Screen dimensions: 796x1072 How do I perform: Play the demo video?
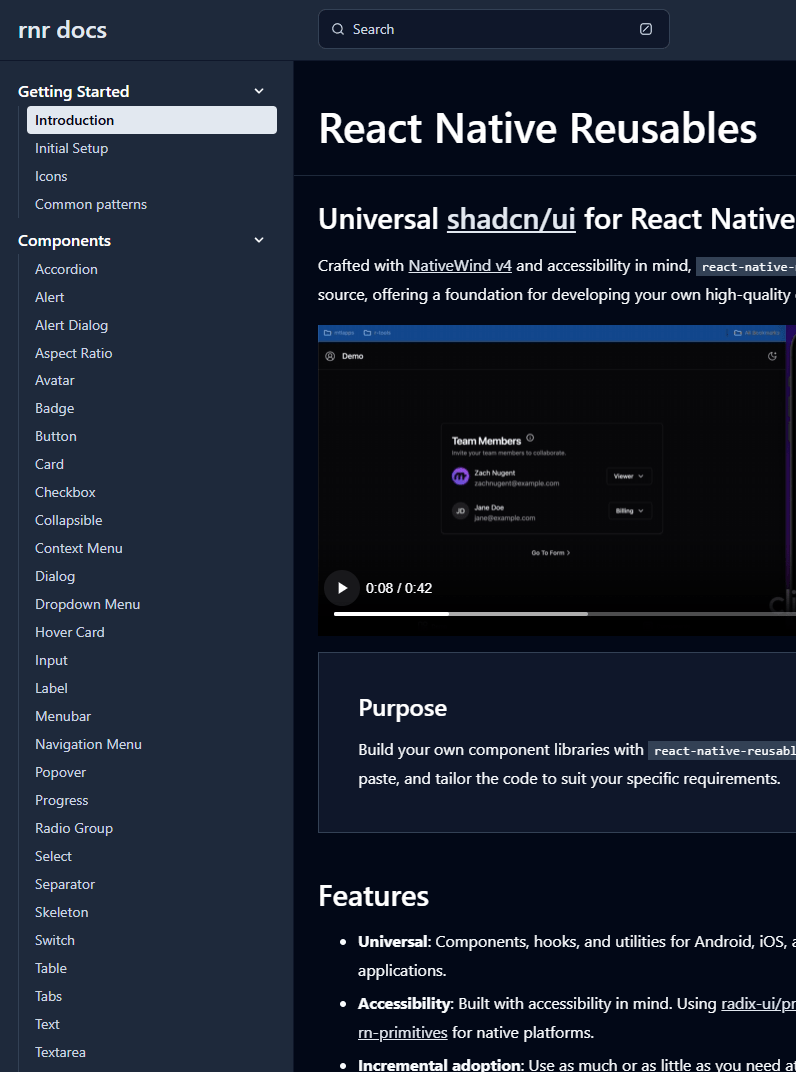click(x=342, y=588)
